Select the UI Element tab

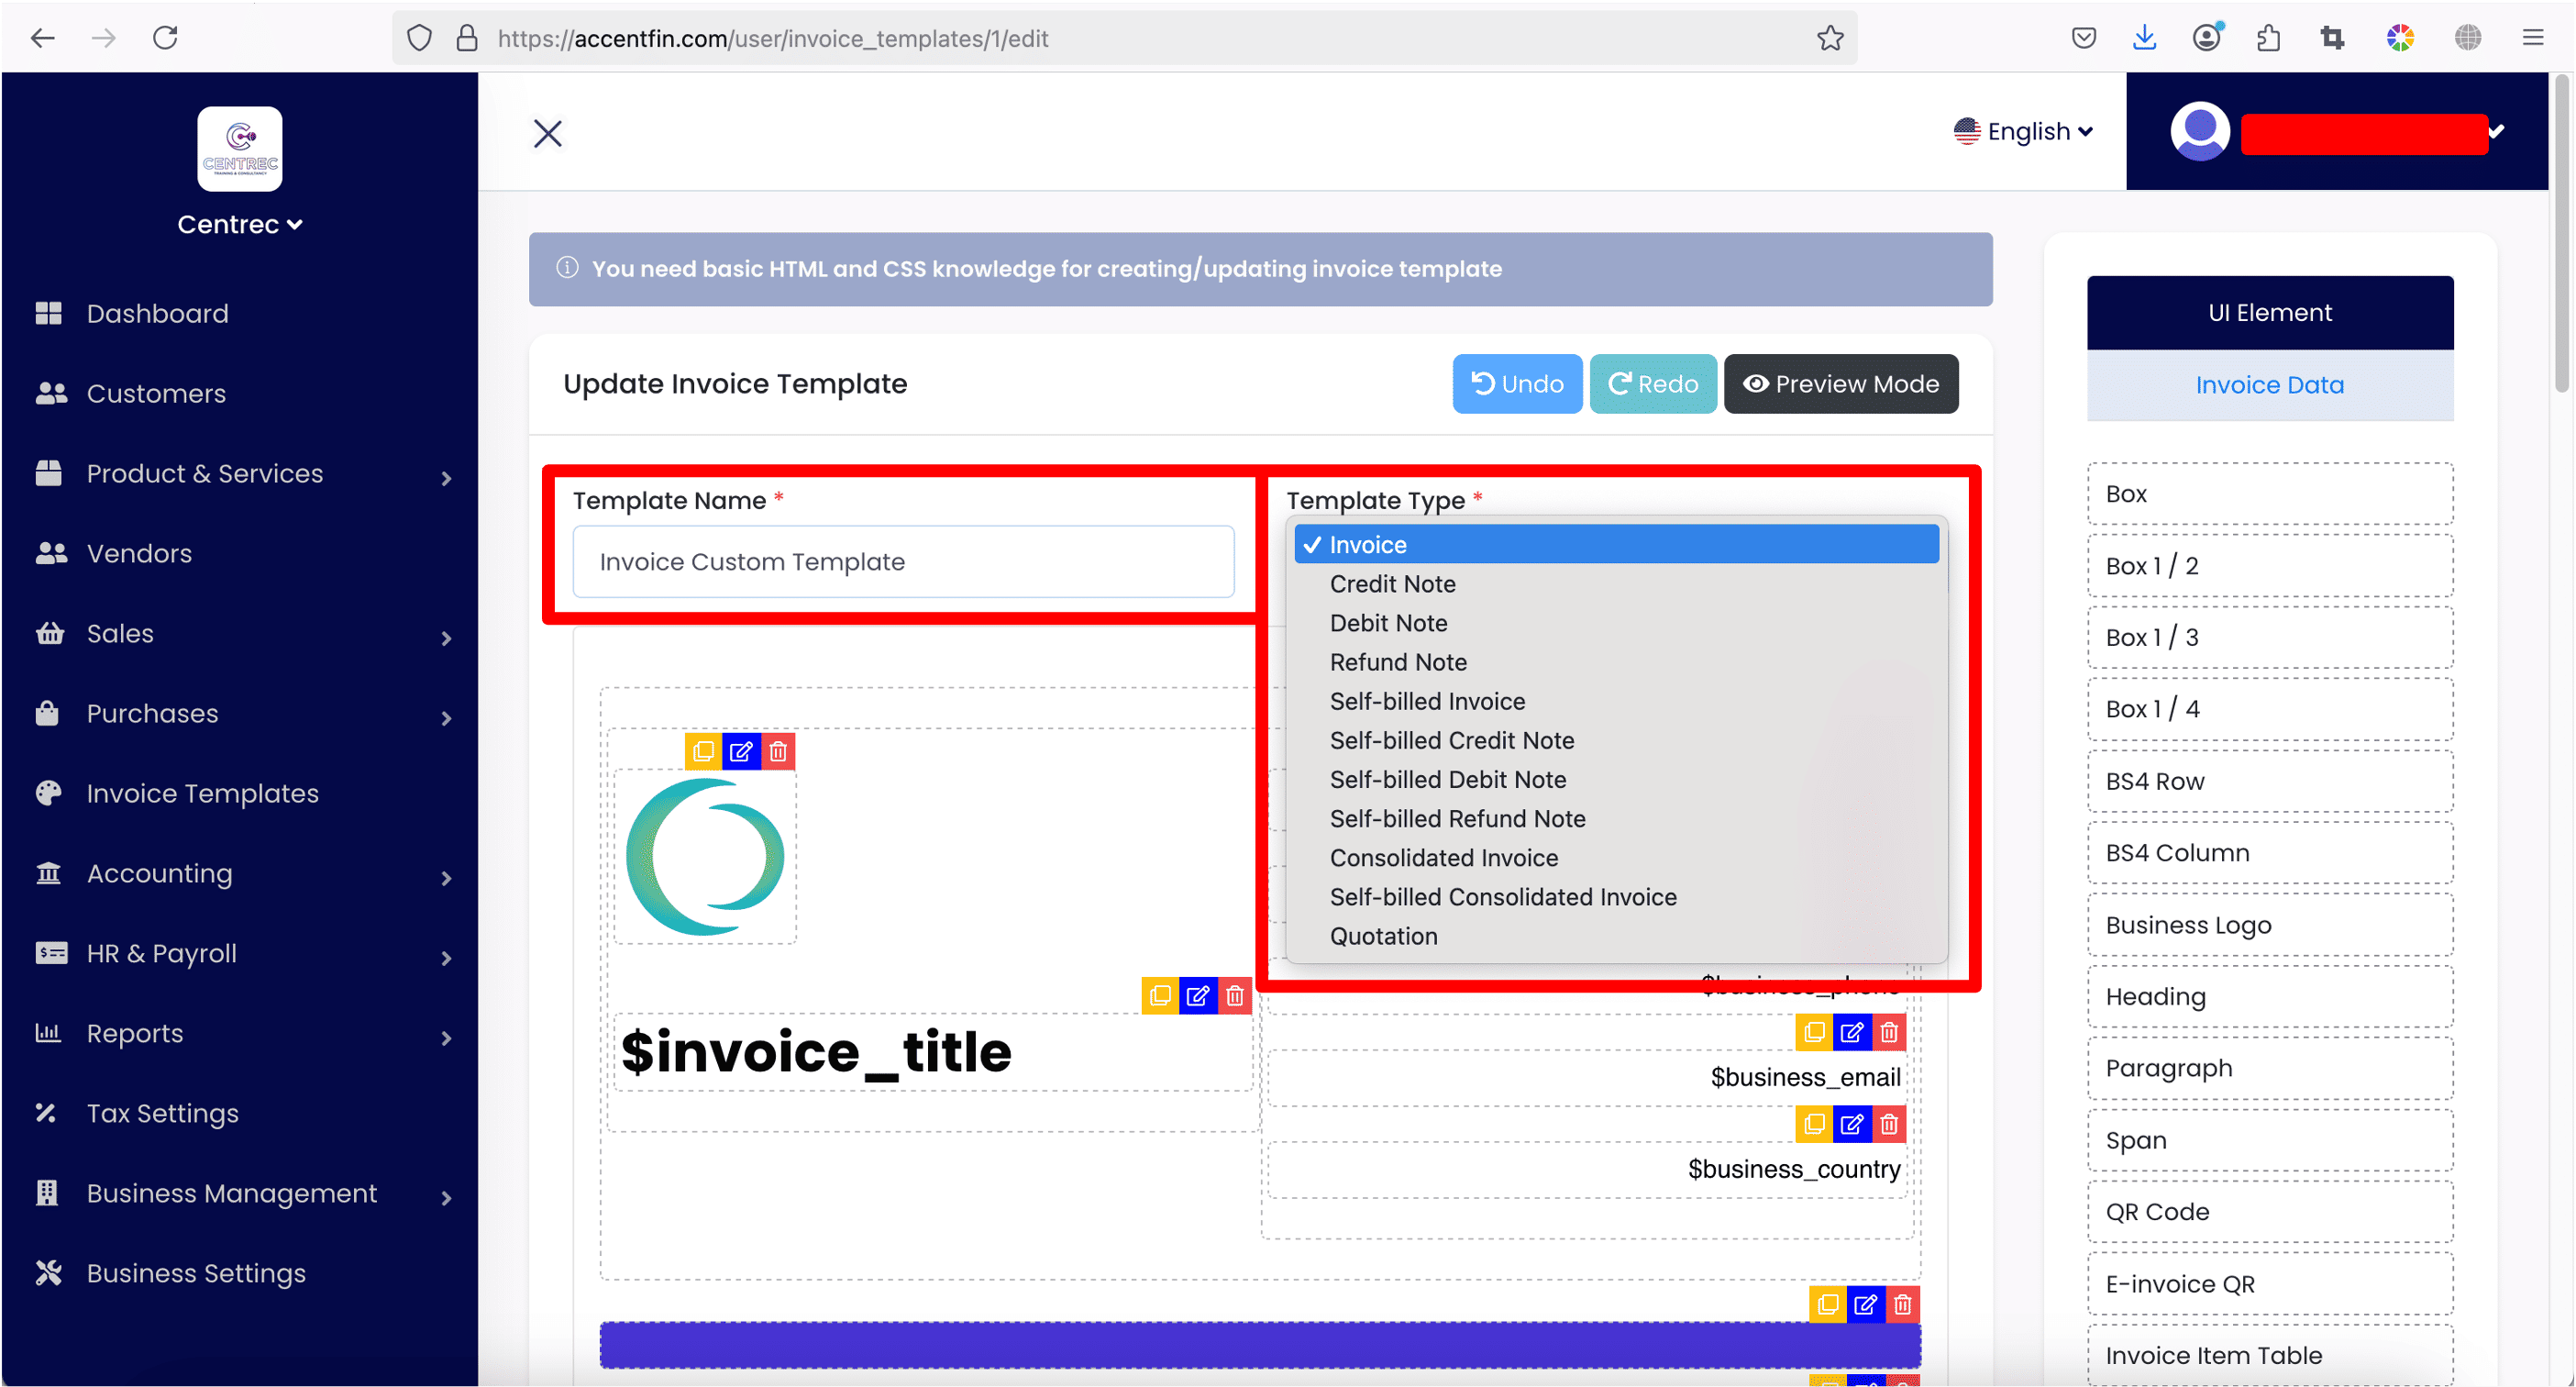(2269, 313)
